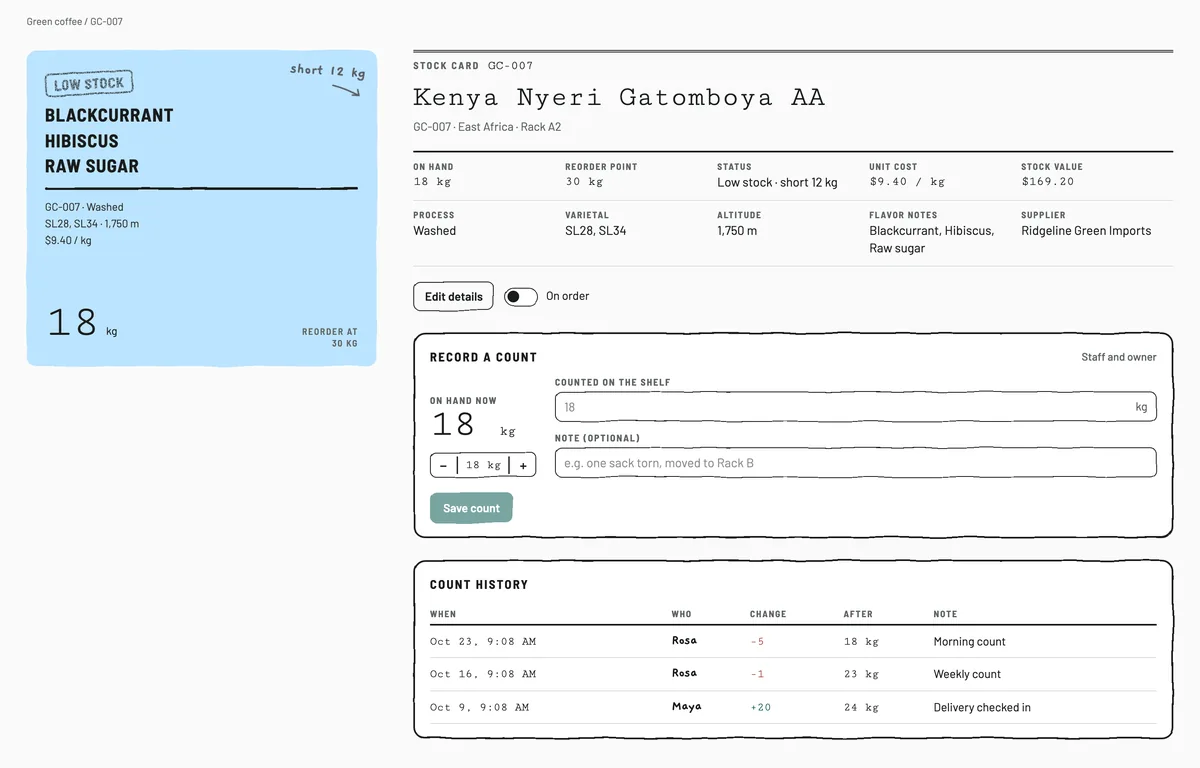
Task: Toggle the On order switch
Action: point(521,296)
